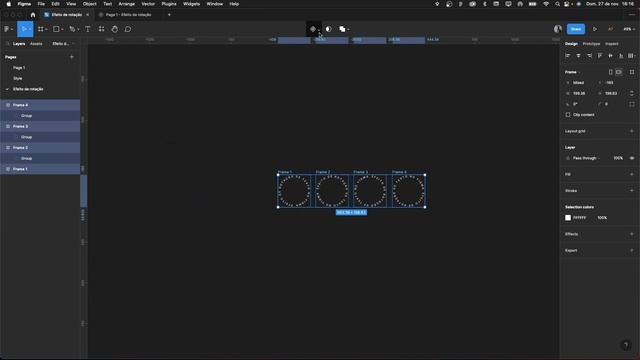Select the Frame tool

click(x=40, y=29)
